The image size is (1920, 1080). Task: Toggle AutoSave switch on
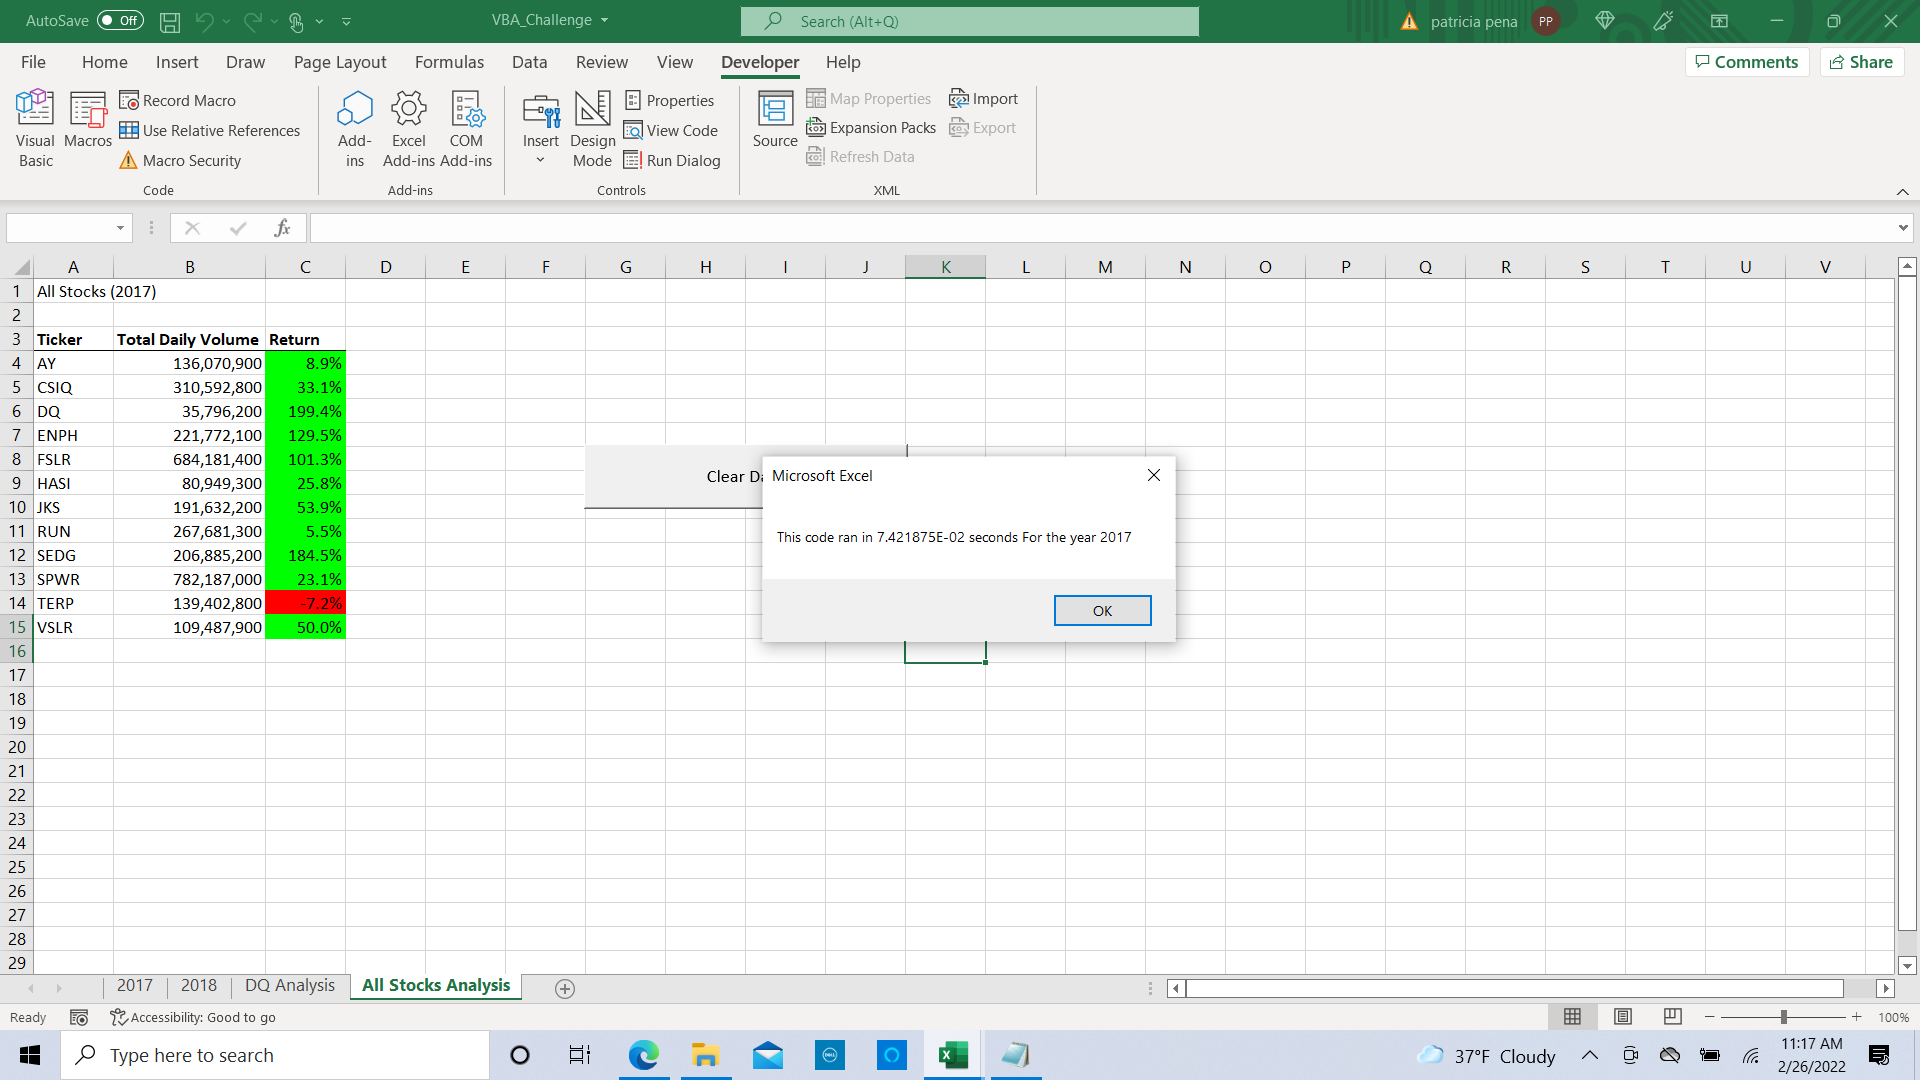tap(120, 20)
